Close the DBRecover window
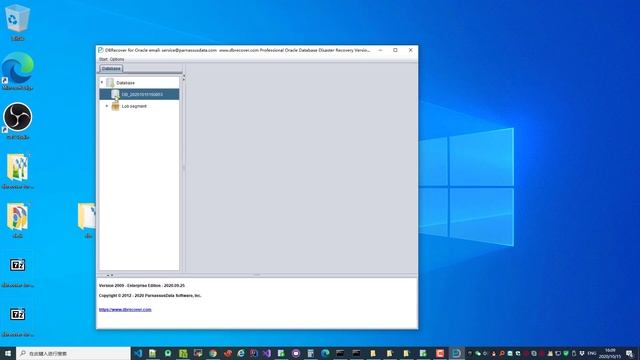Image resolution: width=640 pixels, height=360 pixels. [411, 50]
